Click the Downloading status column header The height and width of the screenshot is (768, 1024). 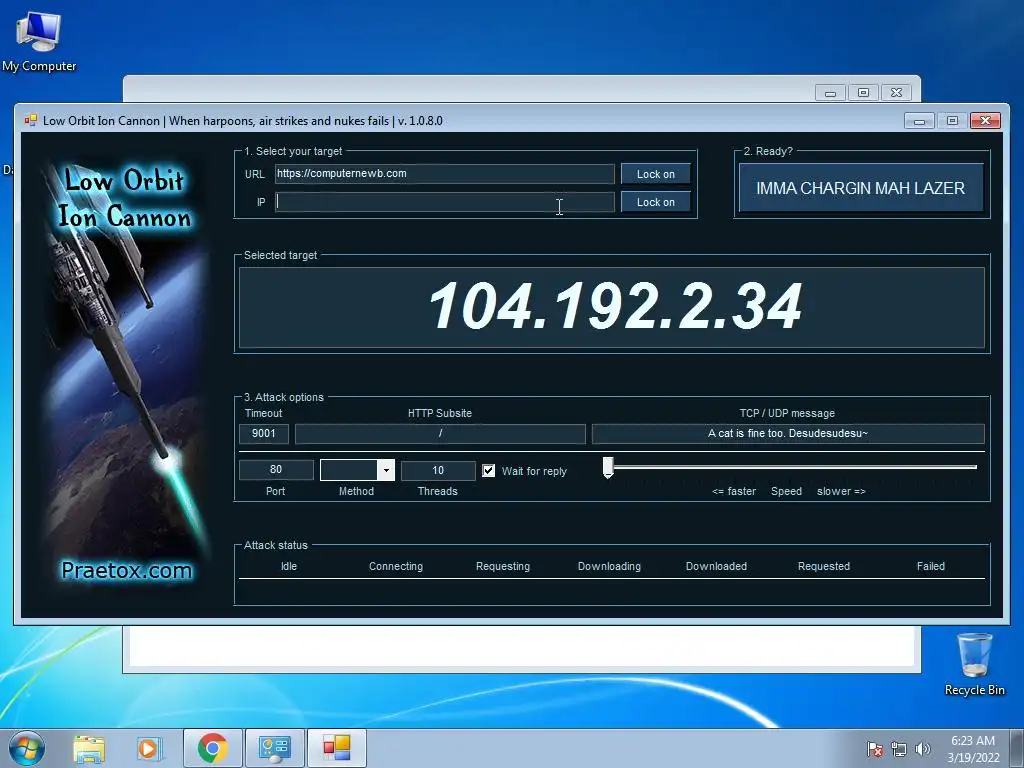[x=609, y=566]
